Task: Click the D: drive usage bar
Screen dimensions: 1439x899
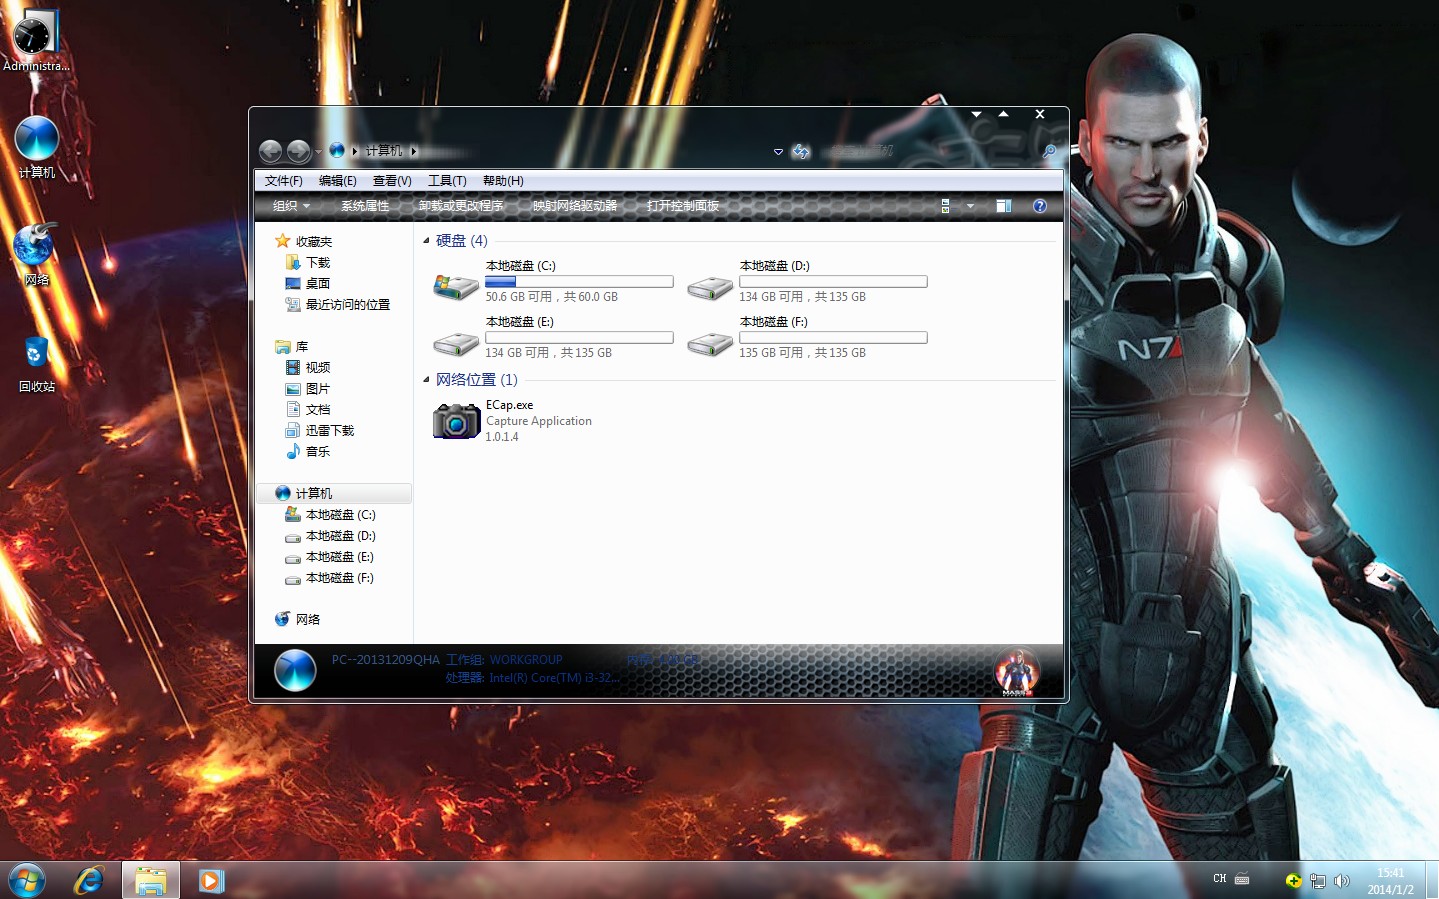Action: click(833, 282)
